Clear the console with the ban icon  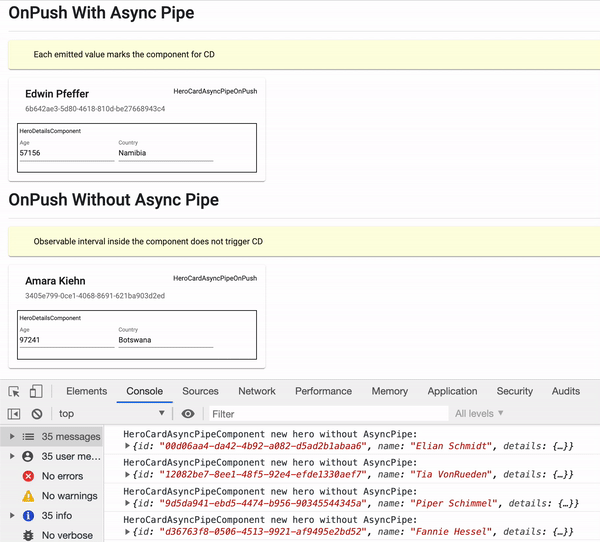coord(37,414)
